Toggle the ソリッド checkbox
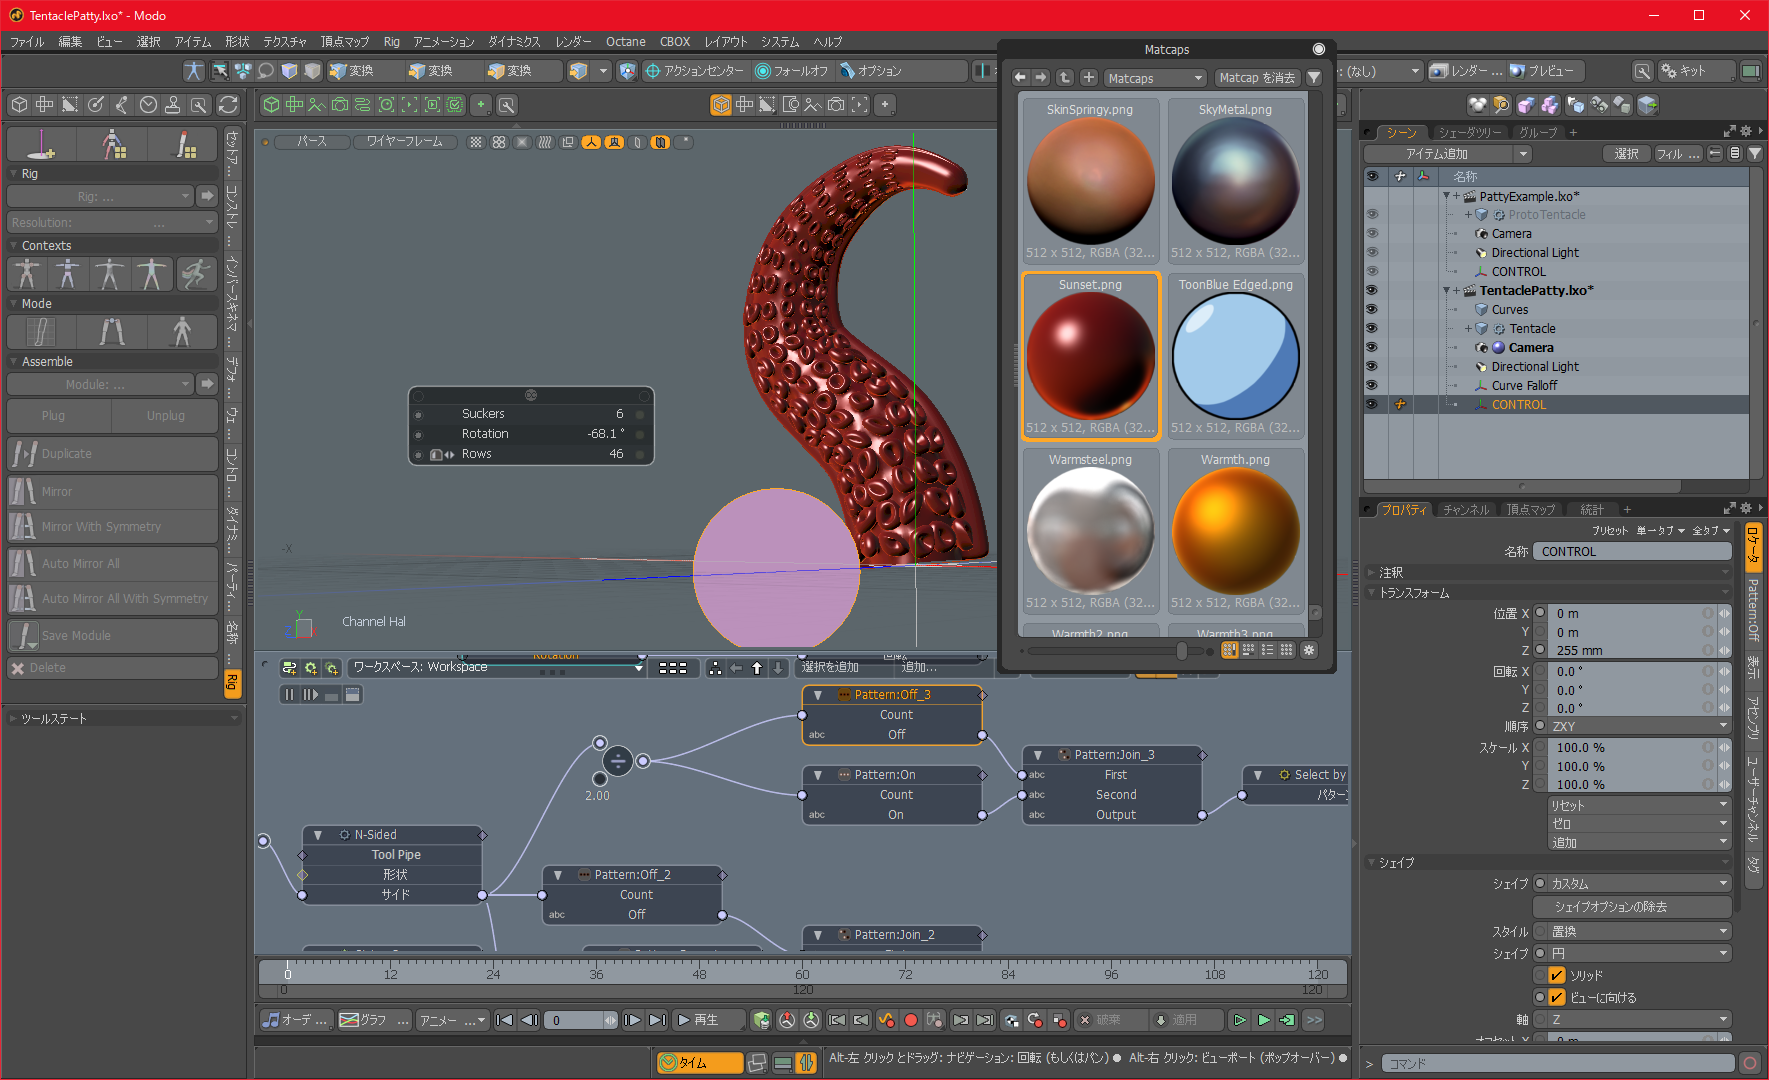The height and width of the screenshot is (1080, 1769). [x=1557, y=976]
